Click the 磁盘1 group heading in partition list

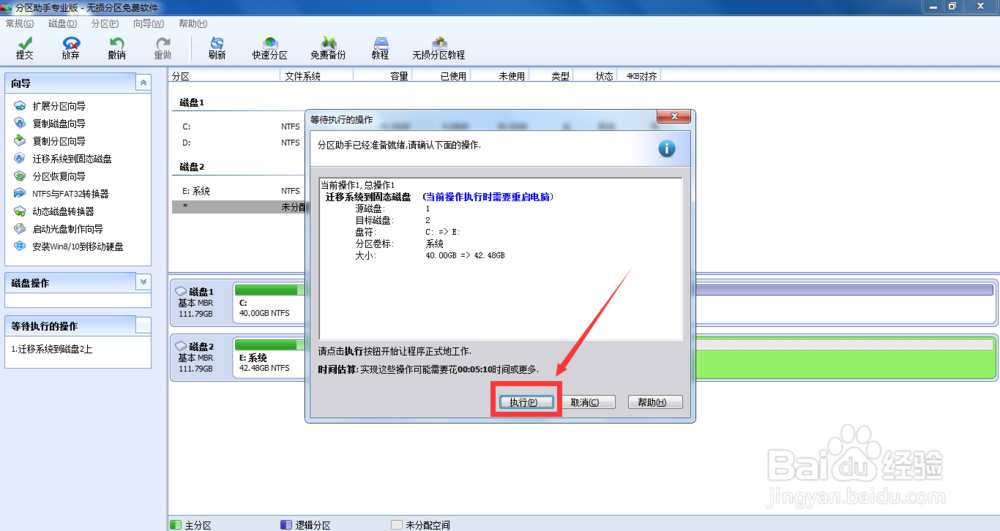point(192,102)
